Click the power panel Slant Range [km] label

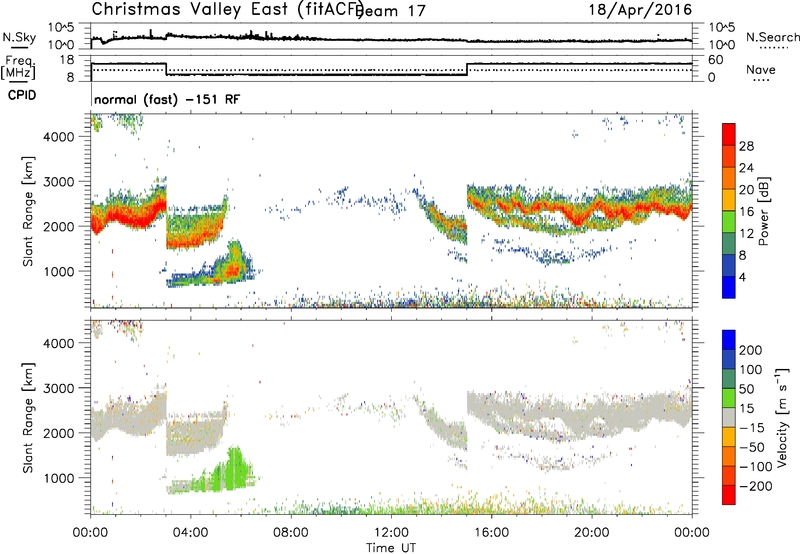(x=28, y=211)
